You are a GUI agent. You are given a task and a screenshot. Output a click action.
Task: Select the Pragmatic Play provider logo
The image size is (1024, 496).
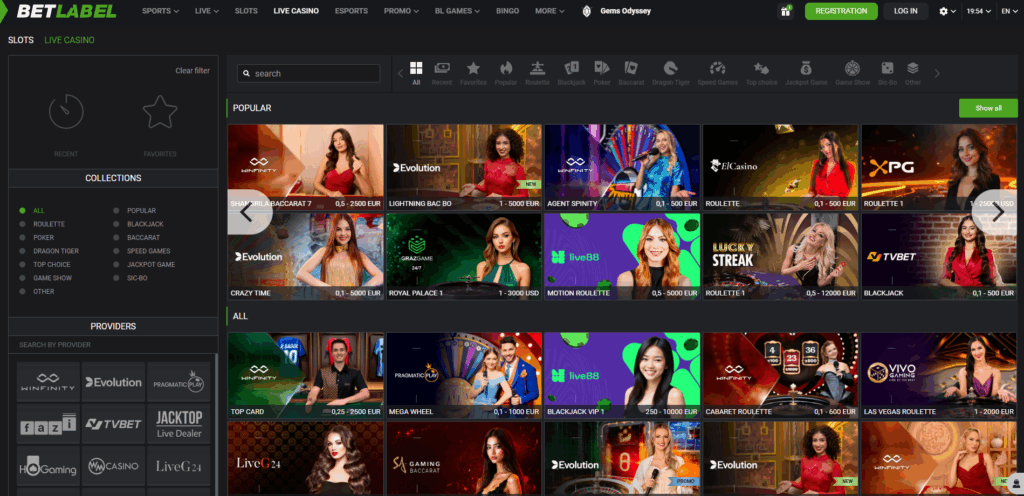pyautogui.click(x=179, y=382)
